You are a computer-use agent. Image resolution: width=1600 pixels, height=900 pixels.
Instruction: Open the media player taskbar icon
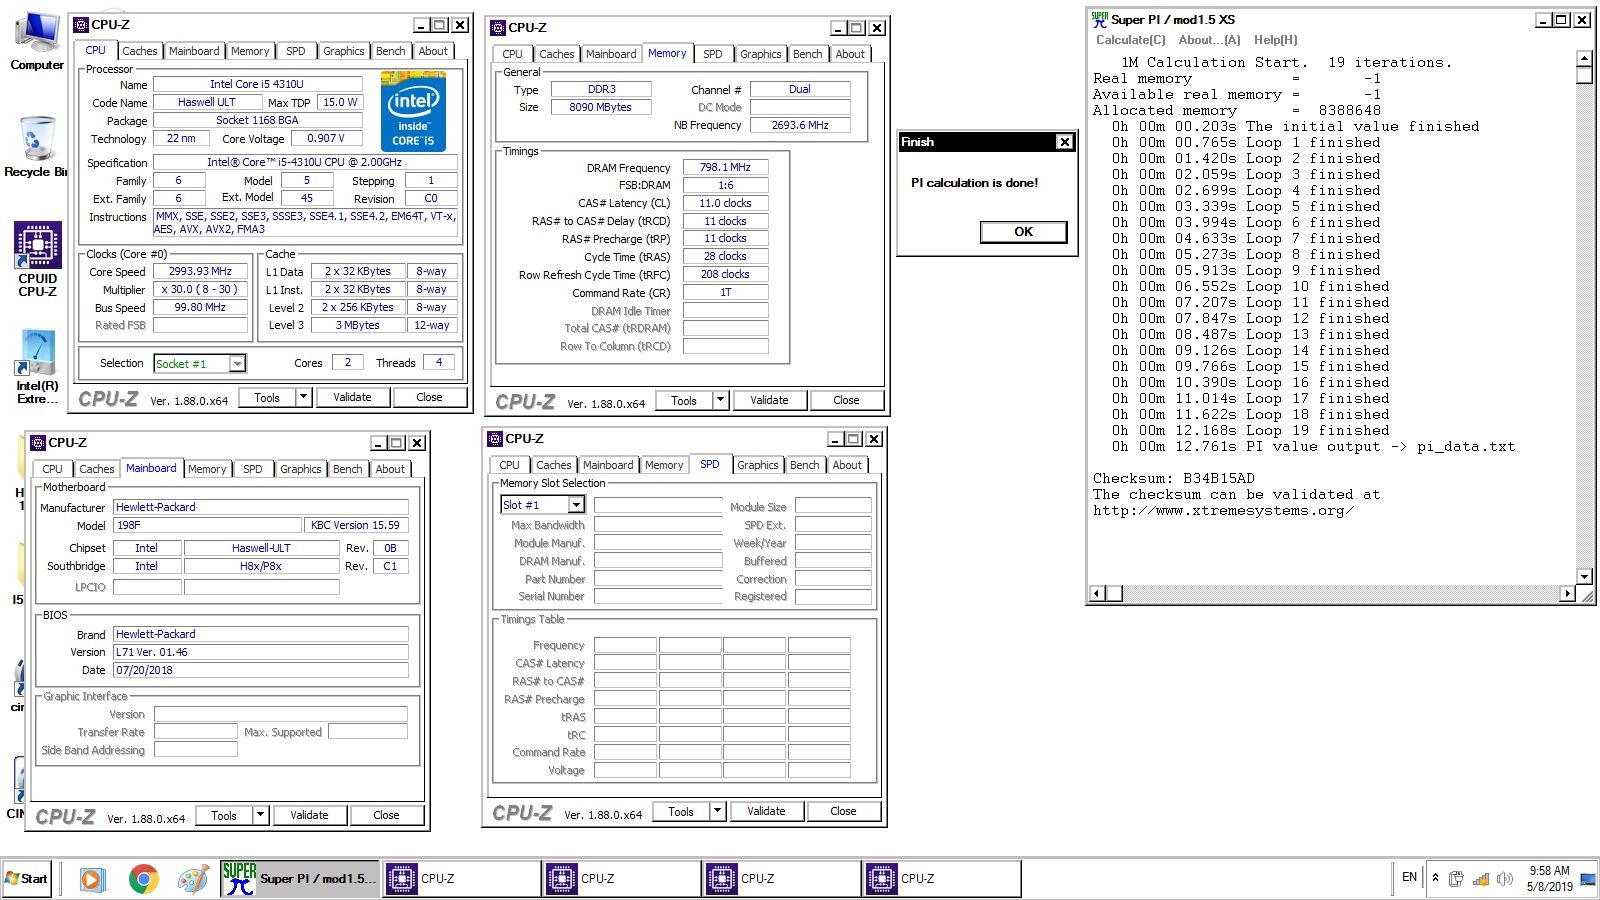91,879
